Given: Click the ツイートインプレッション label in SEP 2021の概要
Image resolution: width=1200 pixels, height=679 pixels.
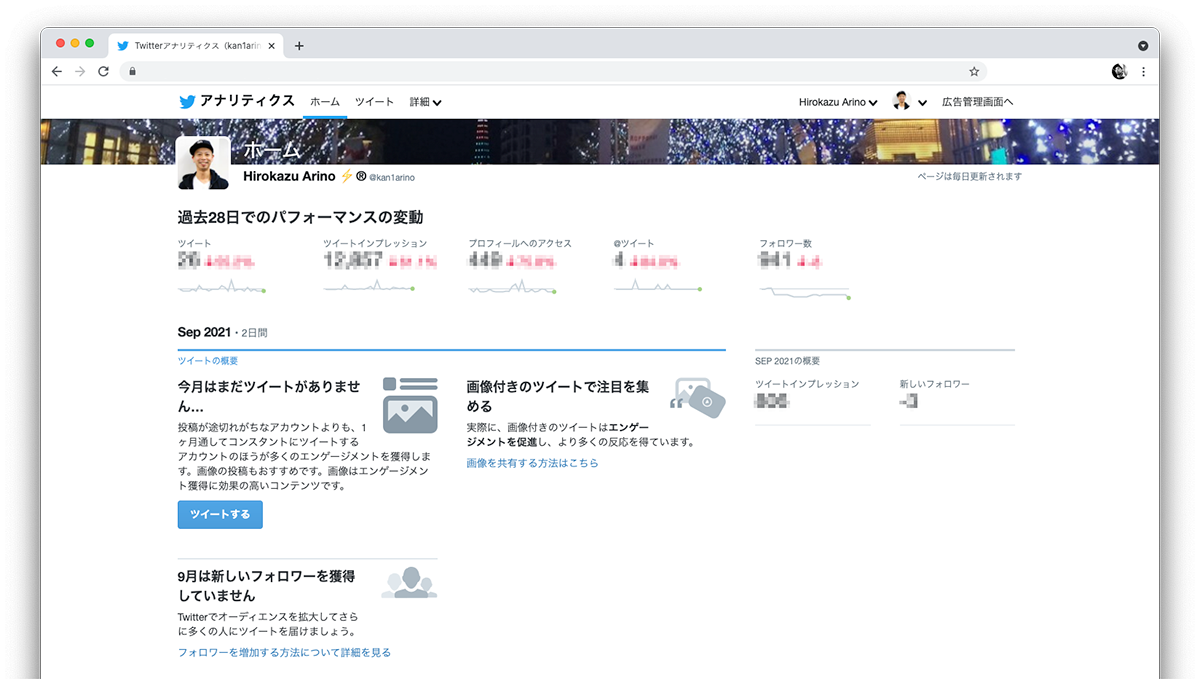Looking at the screenshot, I should [x=807, y=384].
